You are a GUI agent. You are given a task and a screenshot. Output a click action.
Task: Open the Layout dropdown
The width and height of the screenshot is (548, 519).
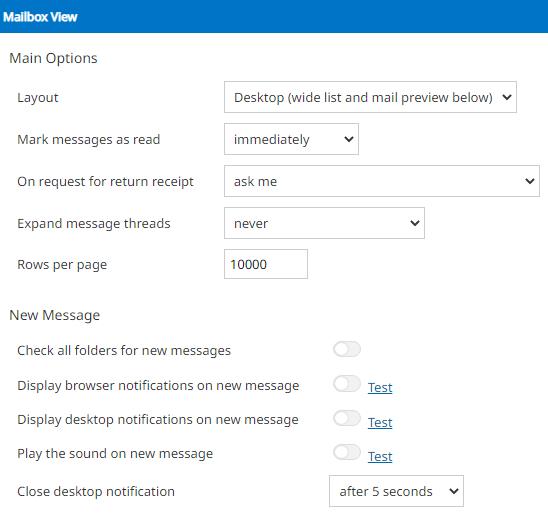click(370, 97)
